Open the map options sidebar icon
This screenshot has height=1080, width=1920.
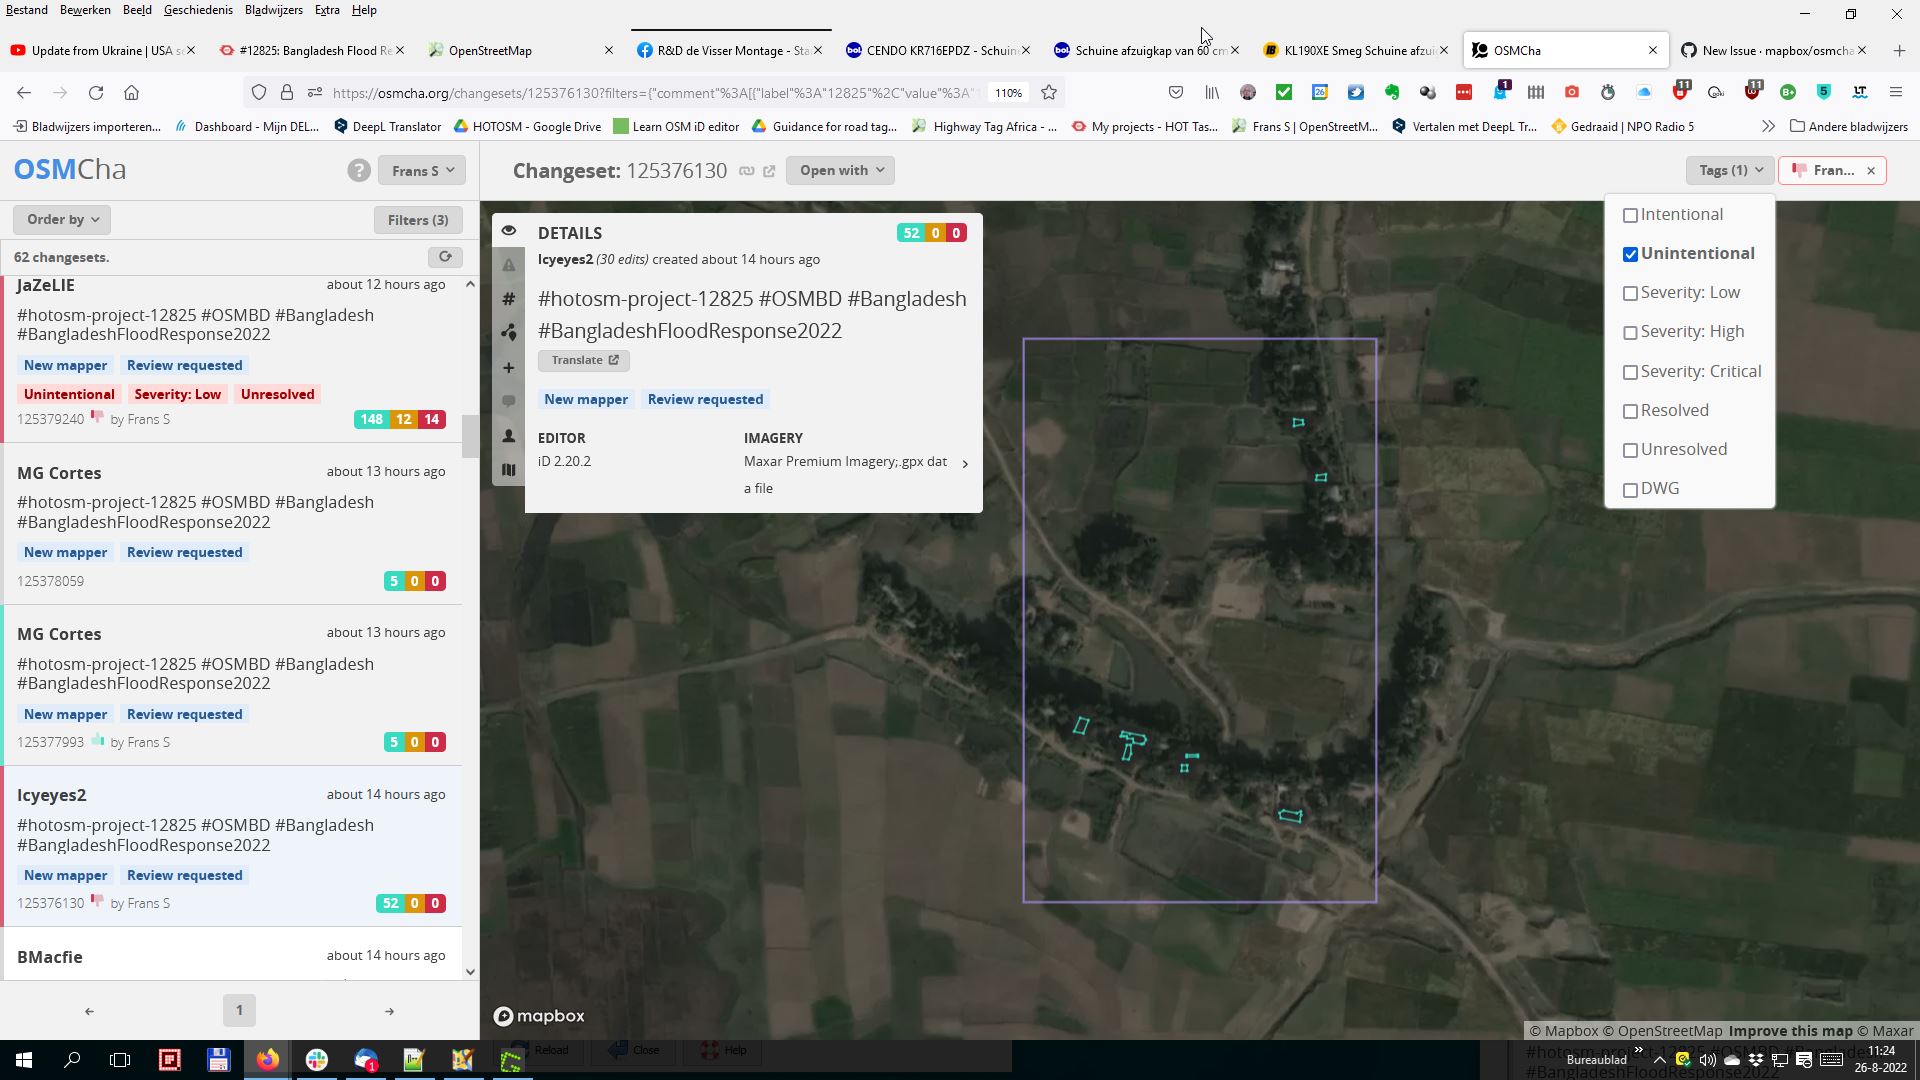click(509, 470)
